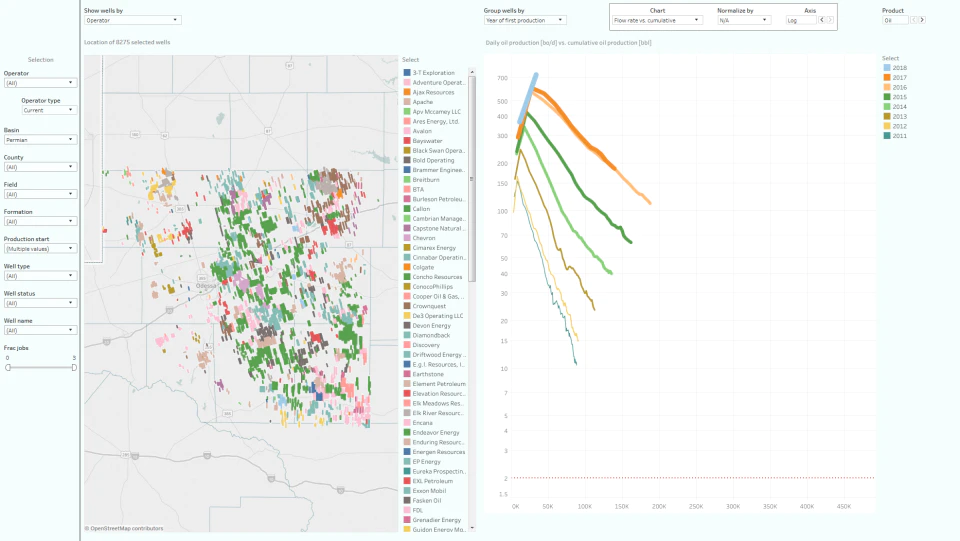Select the 2015 legend color swatch
960x541 pixels.
pos(887,97)
